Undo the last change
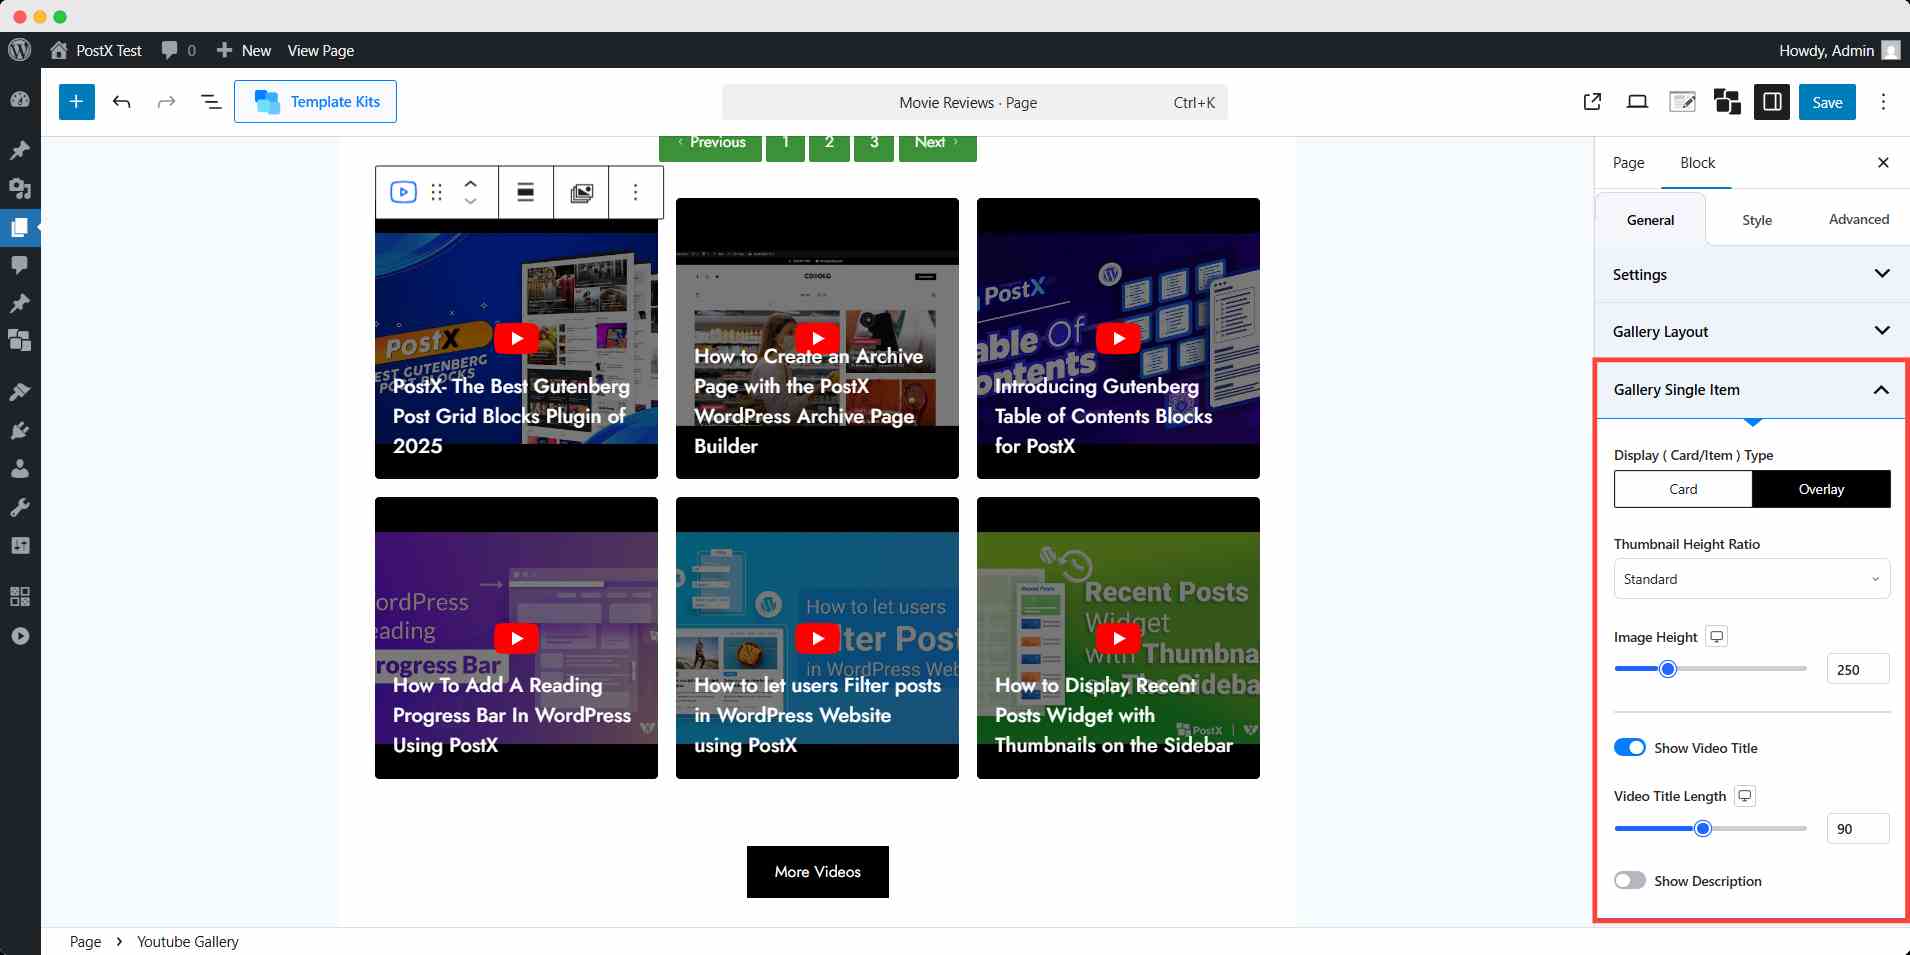Image resolution: width=1910 pixels, height=955 pixels. pyautogui.click(x=122, y=102)
